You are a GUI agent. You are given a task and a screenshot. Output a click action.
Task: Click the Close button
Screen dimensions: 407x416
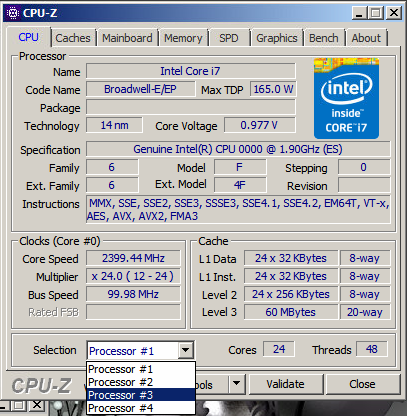[x=362, y=384]
